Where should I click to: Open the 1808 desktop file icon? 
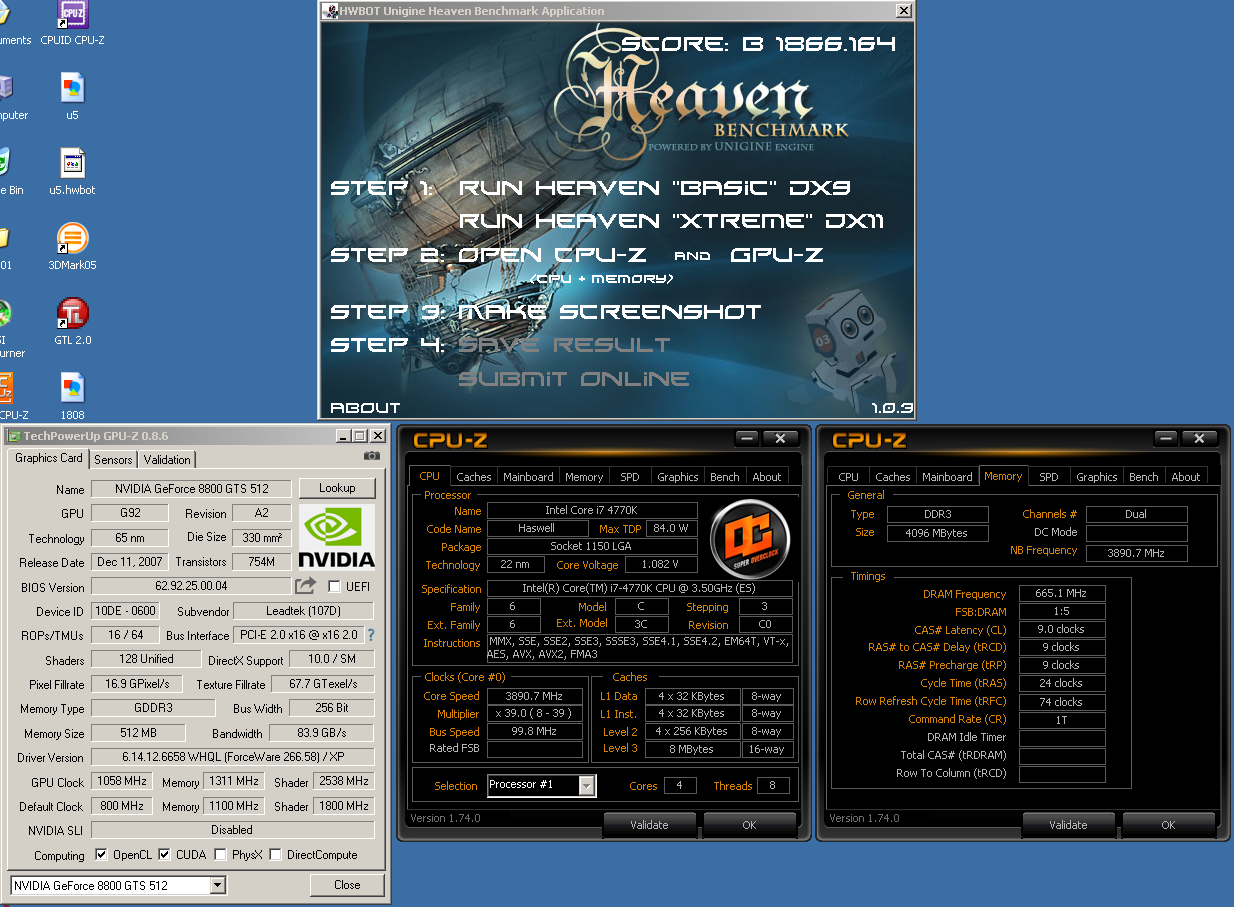tap(72, 388)
